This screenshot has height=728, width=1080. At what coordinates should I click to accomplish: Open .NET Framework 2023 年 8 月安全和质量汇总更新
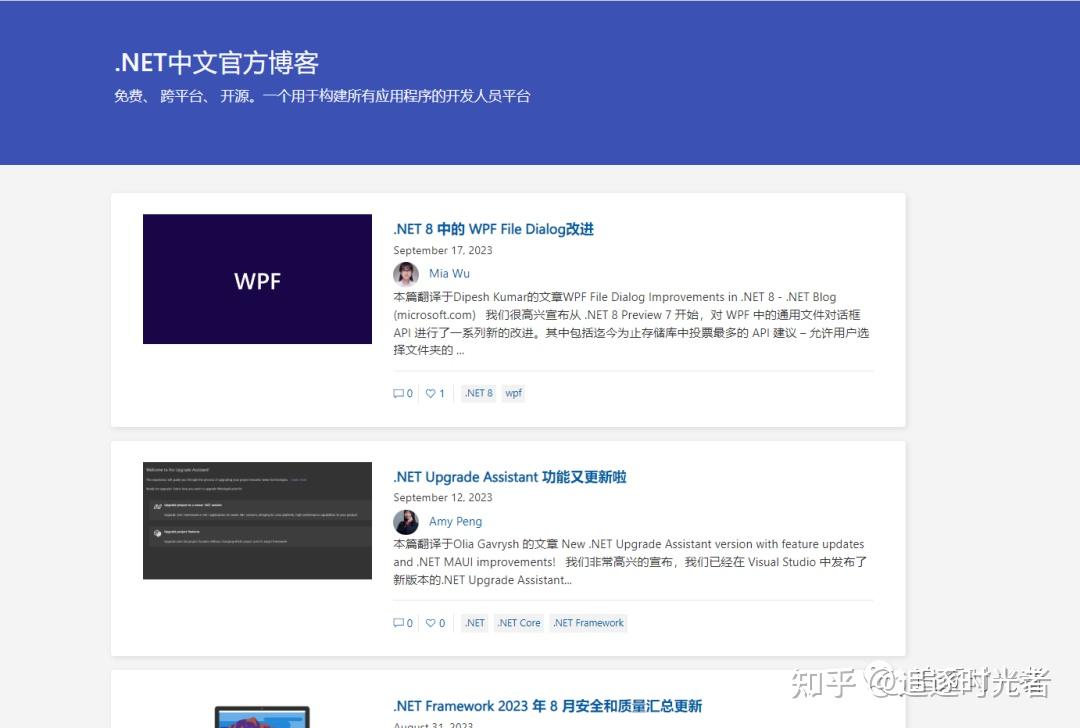click(548, 705)
